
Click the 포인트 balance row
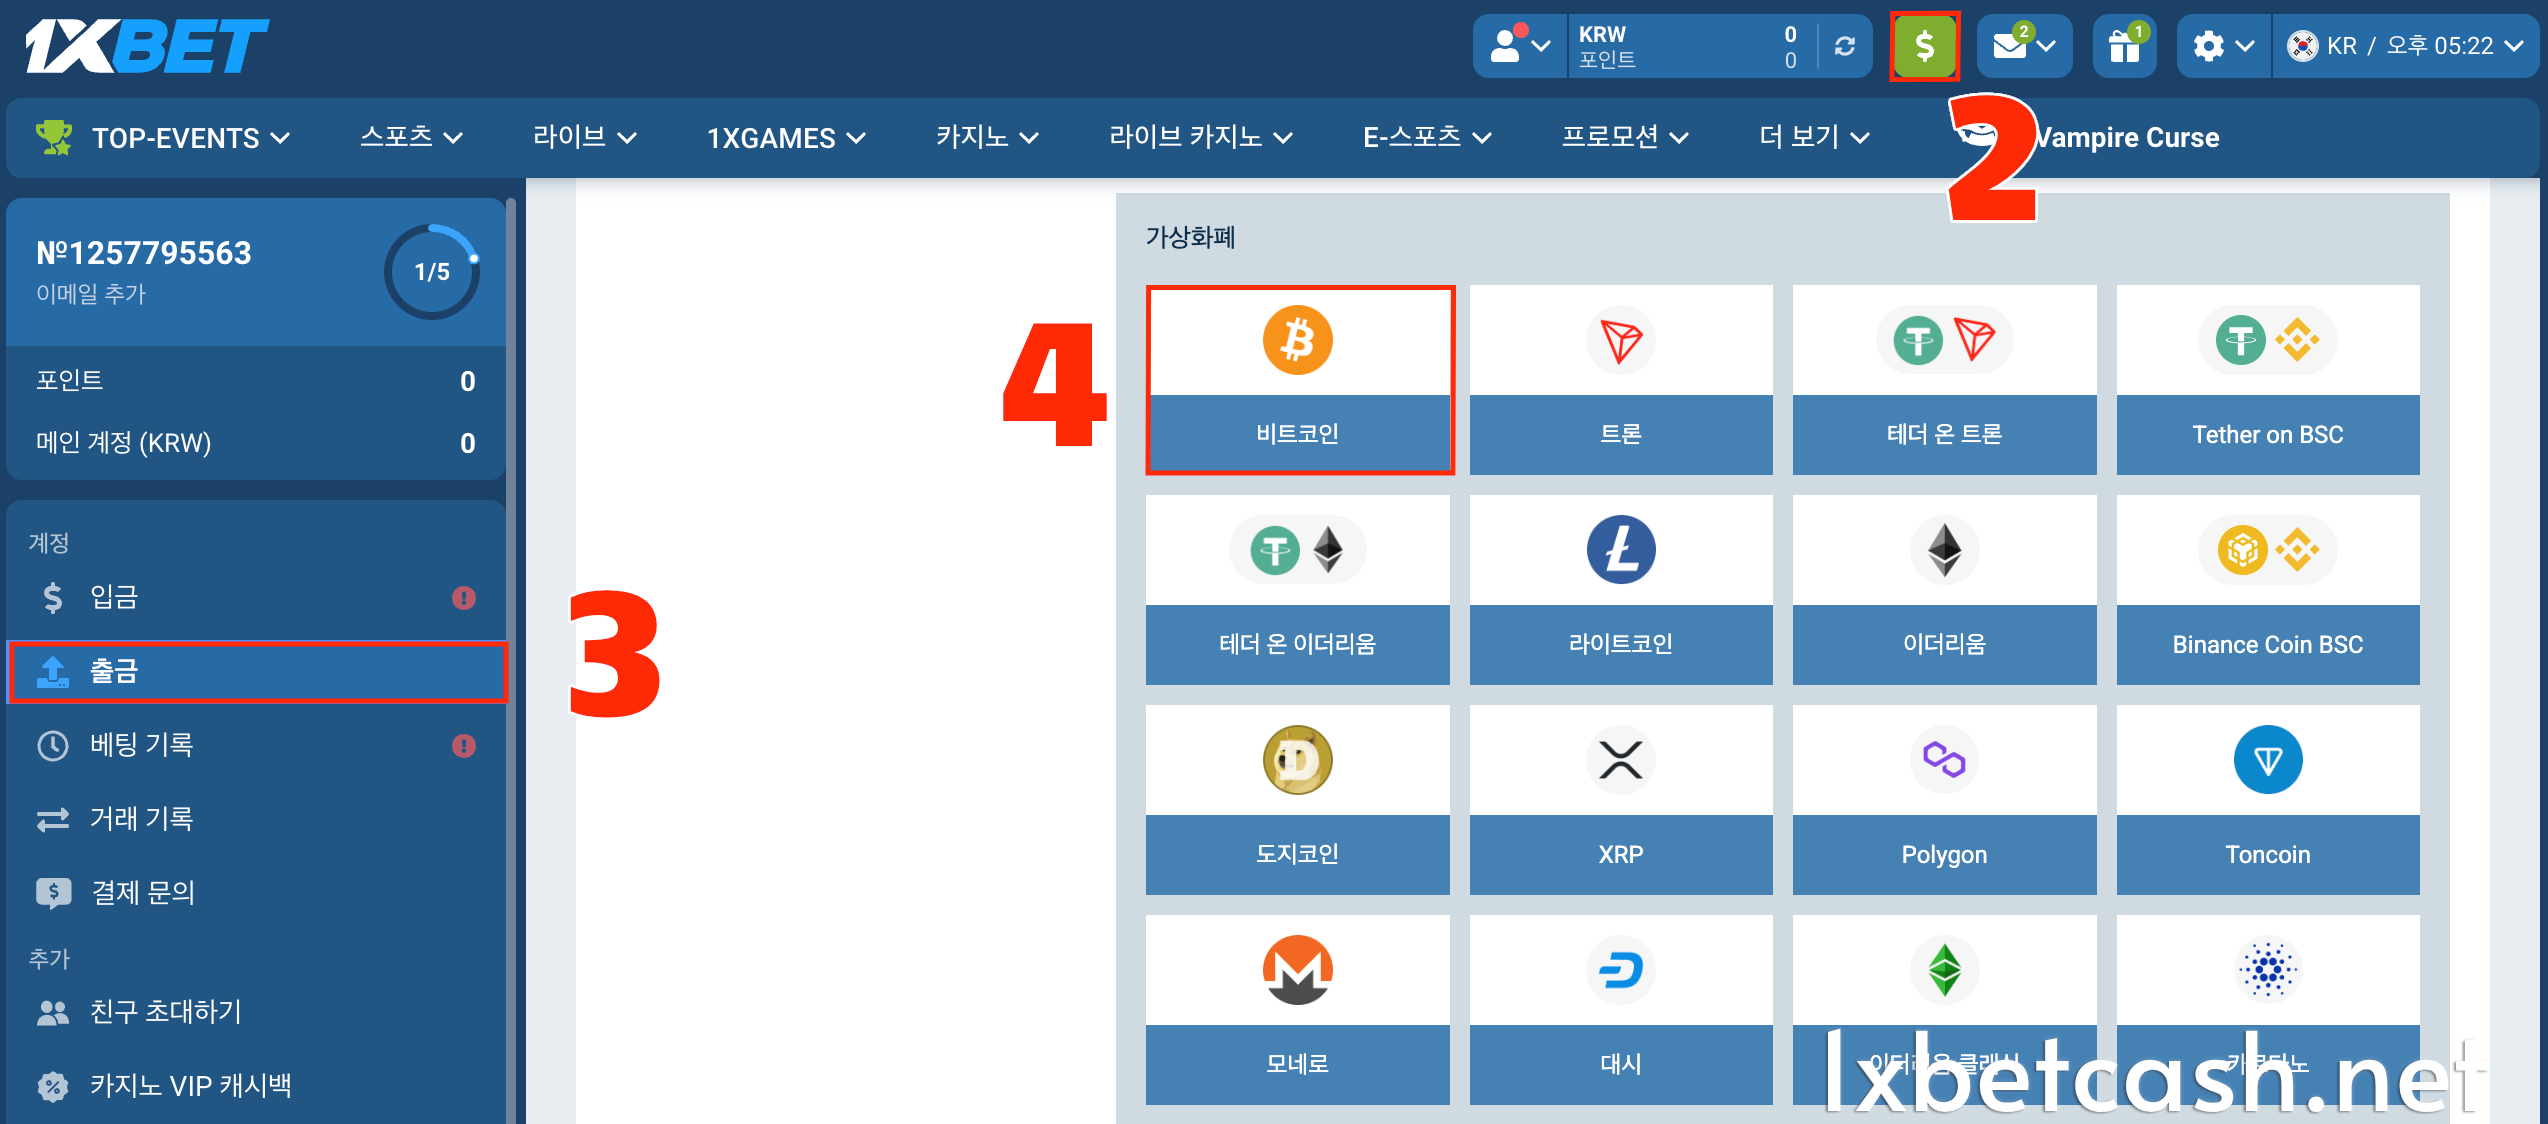click(x=256, y=381)
